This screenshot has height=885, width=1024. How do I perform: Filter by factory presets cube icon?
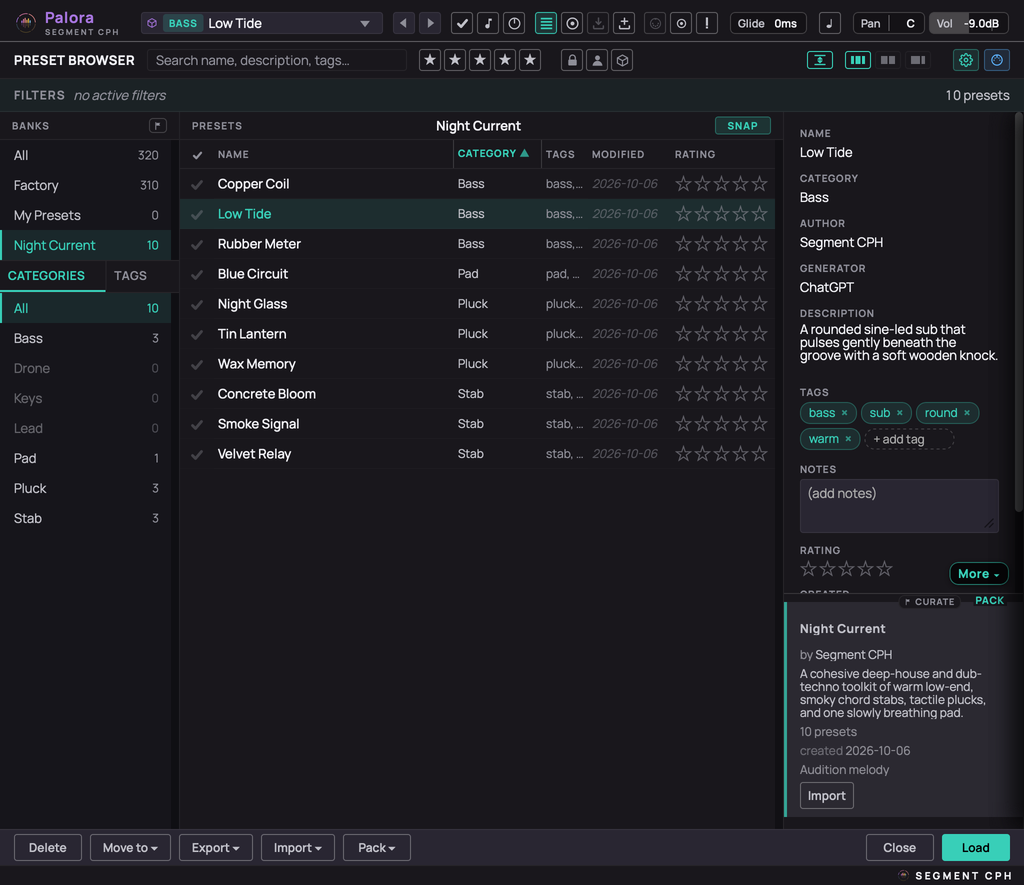[622, 60]
